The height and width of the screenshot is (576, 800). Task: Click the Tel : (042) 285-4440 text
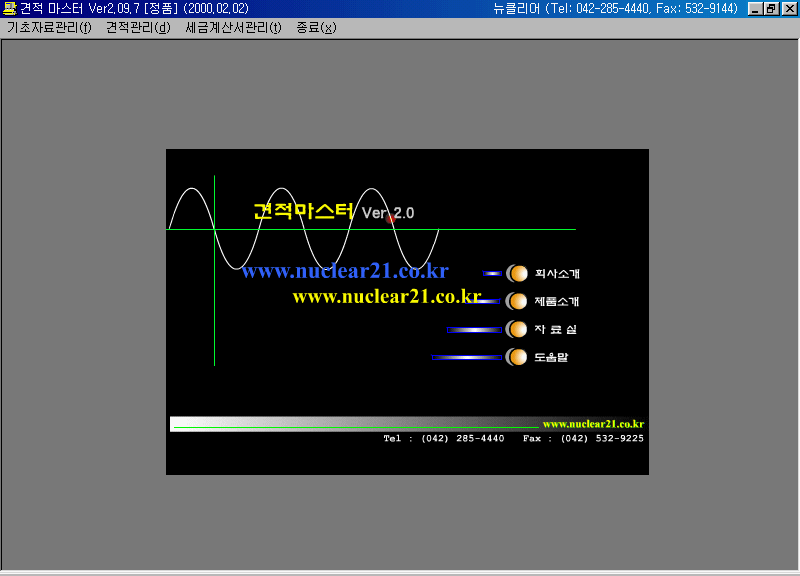pos(444,438)
